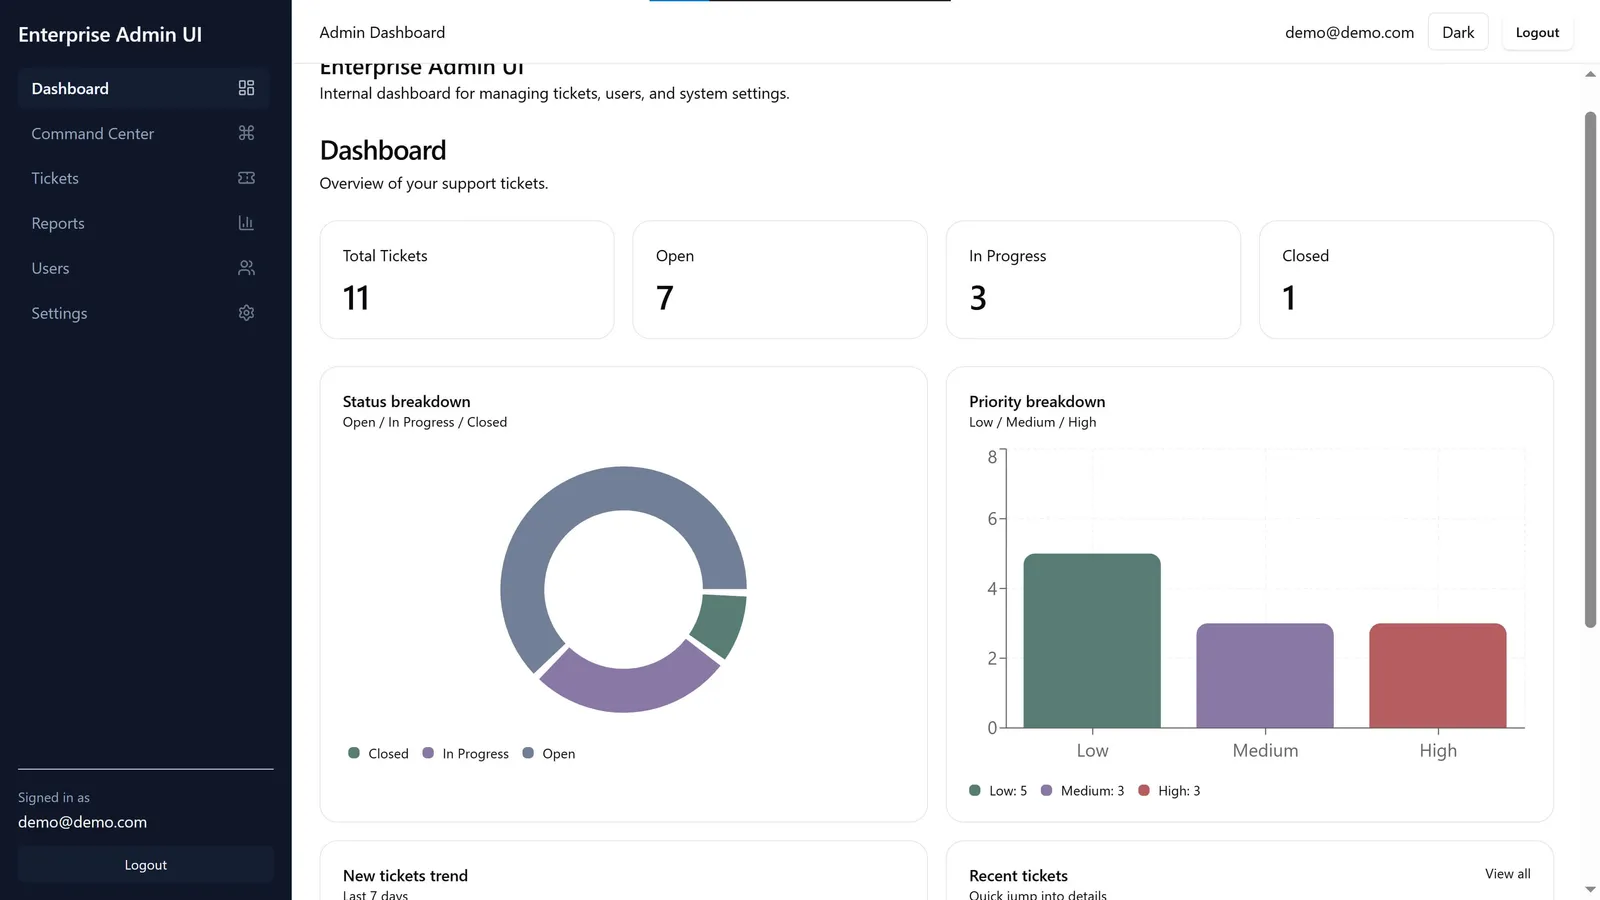Click the Low: 5 legend swatch

click(975, 790)
